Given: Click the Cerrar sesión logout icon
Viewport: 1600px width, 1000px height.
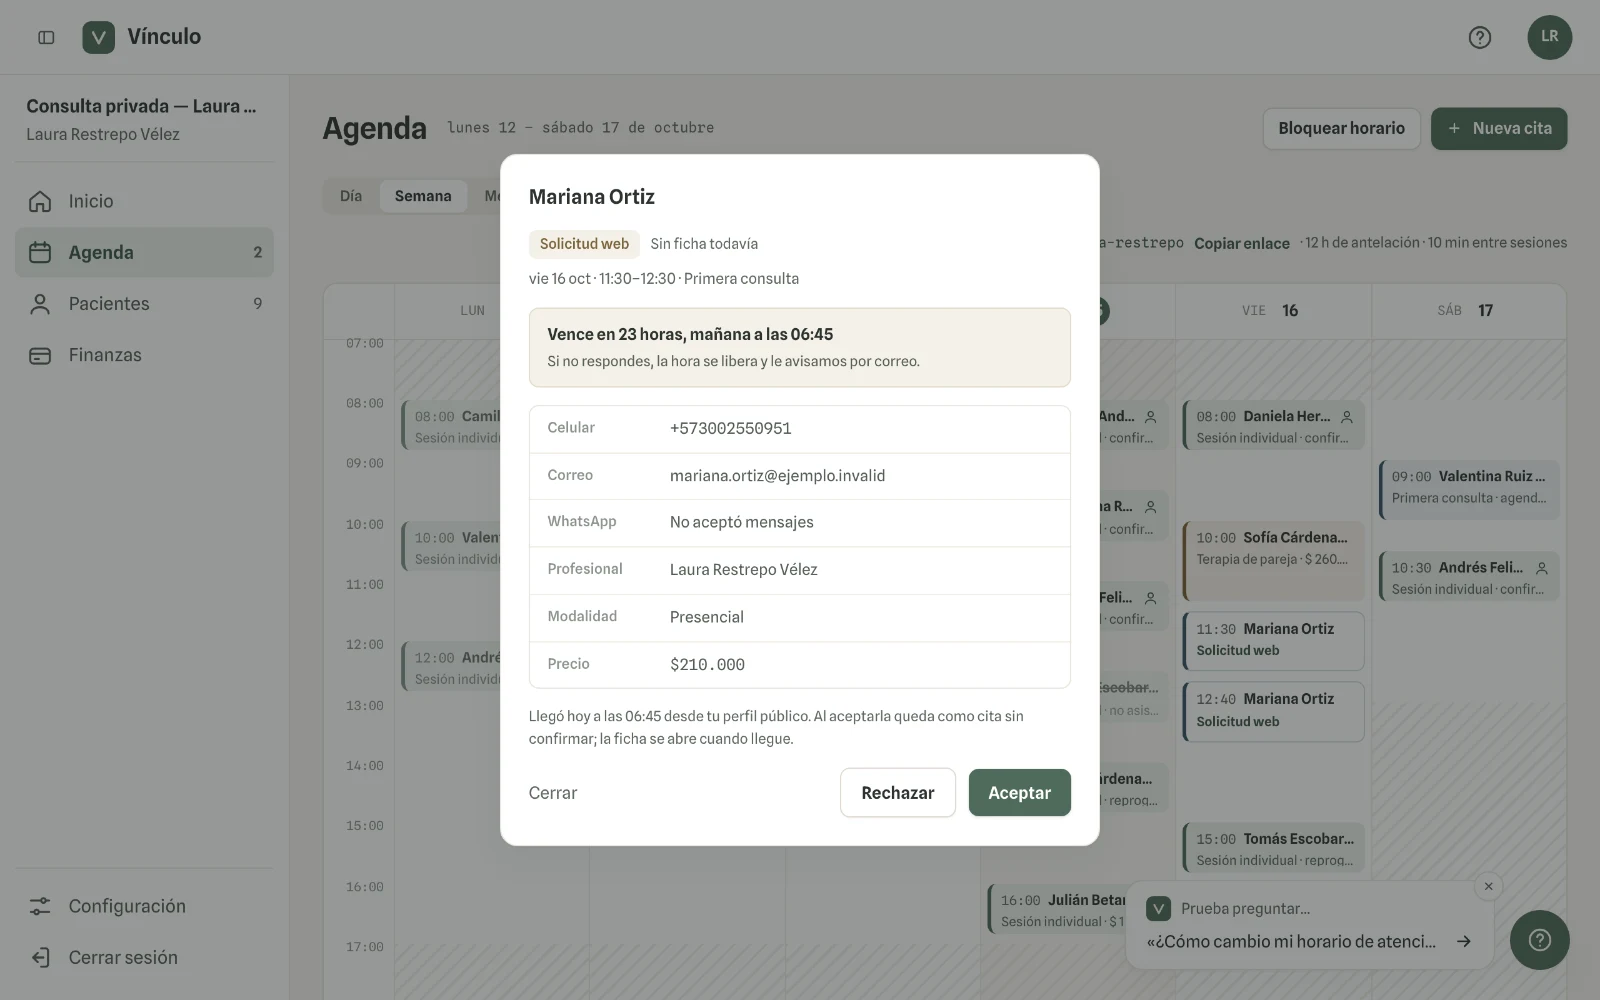Looking at the screenshot, I should (40, 957).
